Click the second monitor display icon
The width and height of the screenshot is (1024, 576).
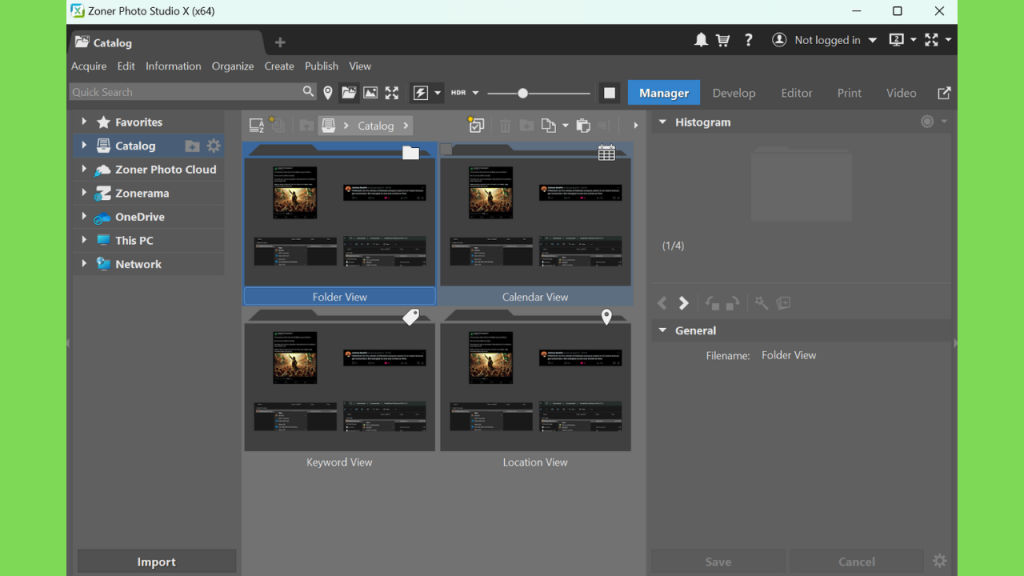897,40
